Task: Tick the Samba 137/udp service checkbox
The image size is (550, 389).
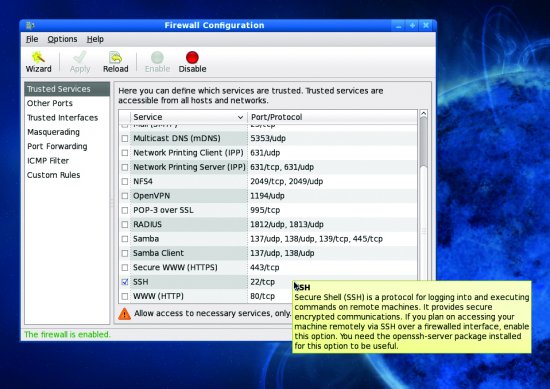Action: click(125, 239)
